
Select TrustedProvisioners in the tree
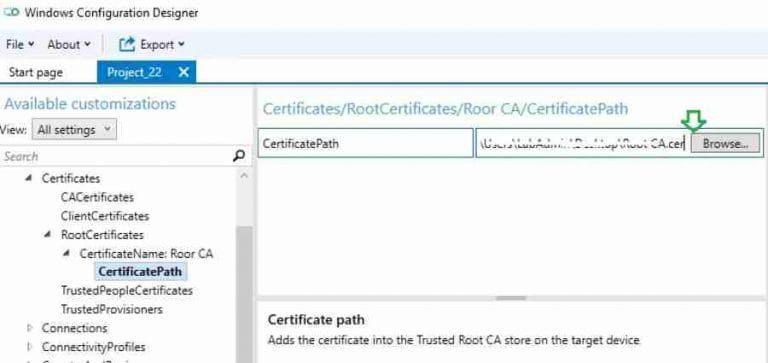coord(111,310)
